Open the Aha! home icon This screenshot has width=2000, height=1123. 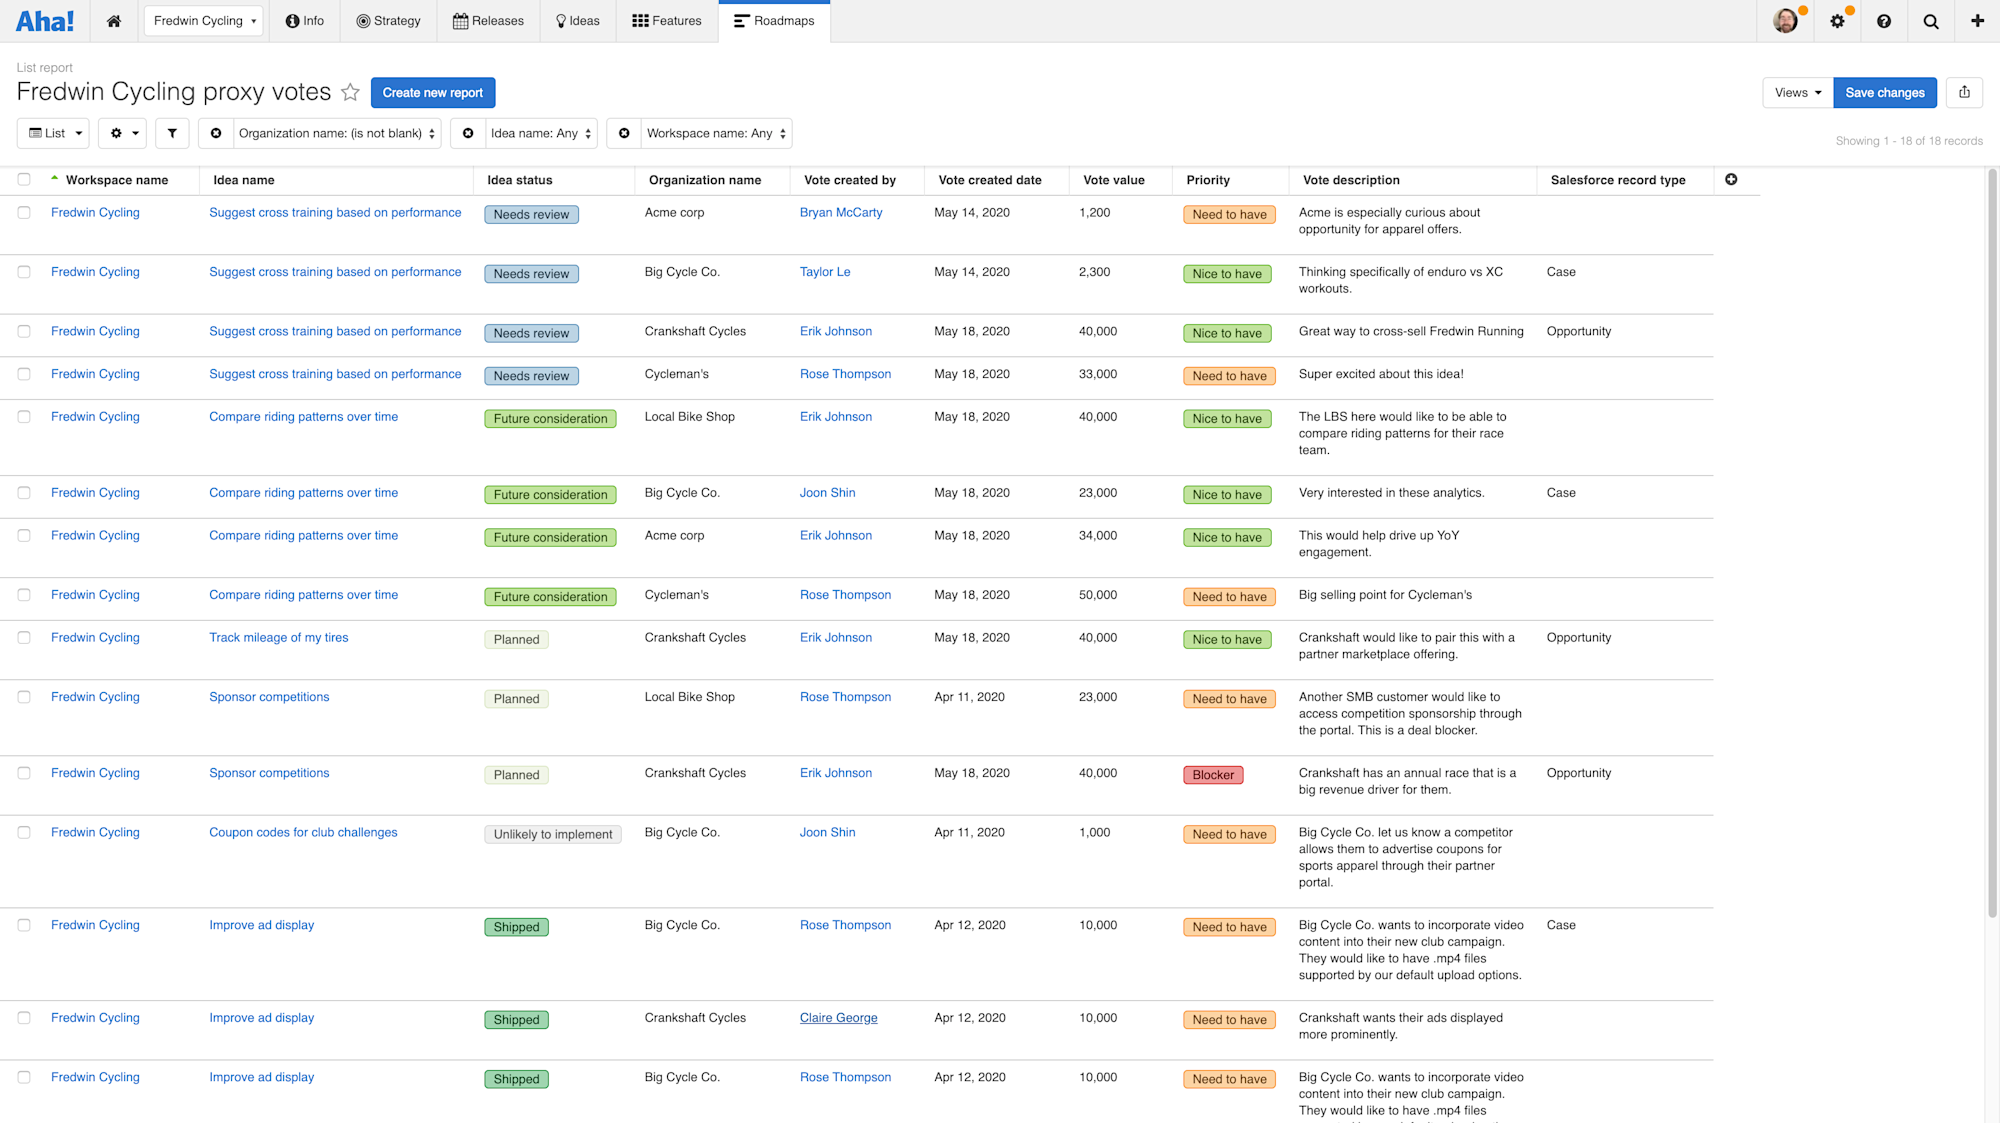(x=114, y=20)
